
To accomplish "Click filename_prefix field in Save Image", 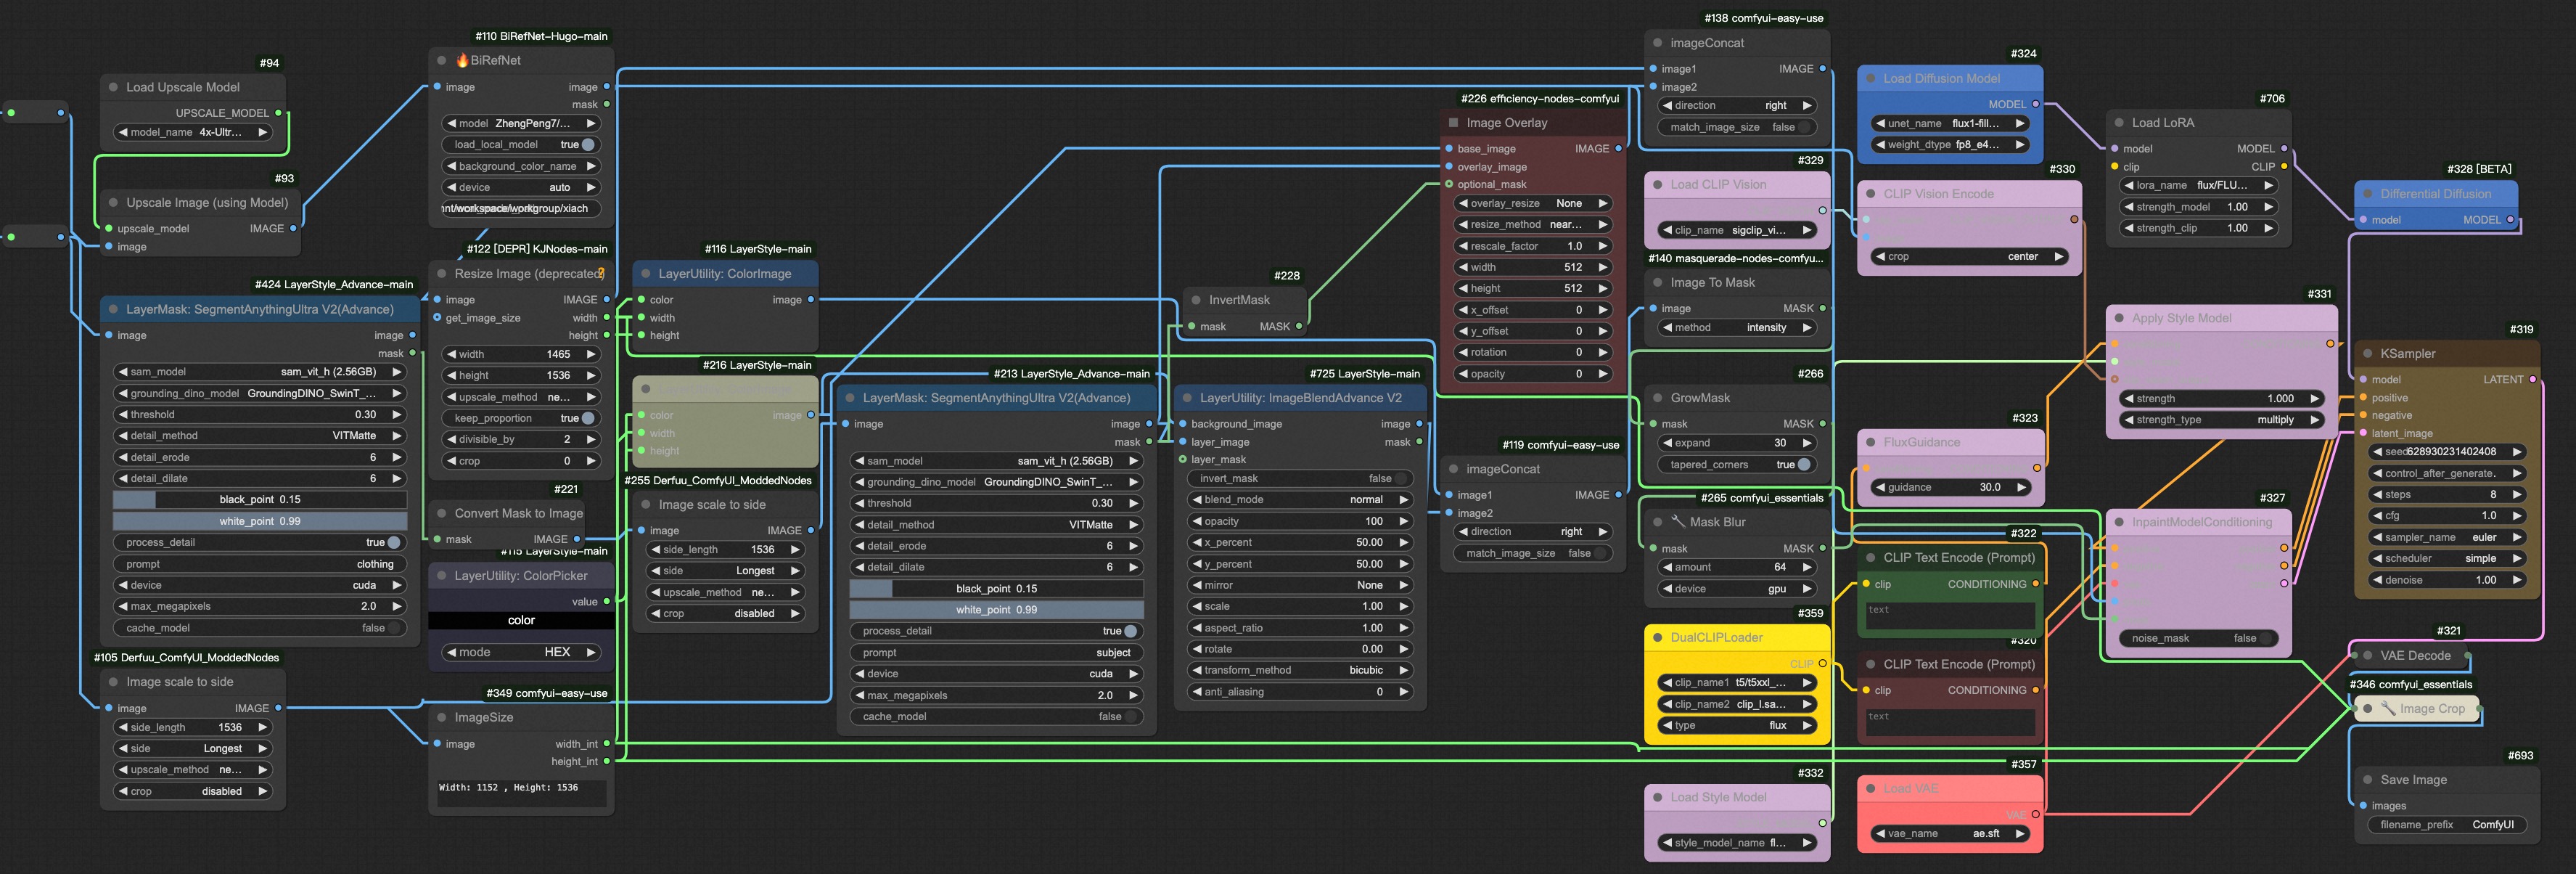I will [x=2446, y=825].
